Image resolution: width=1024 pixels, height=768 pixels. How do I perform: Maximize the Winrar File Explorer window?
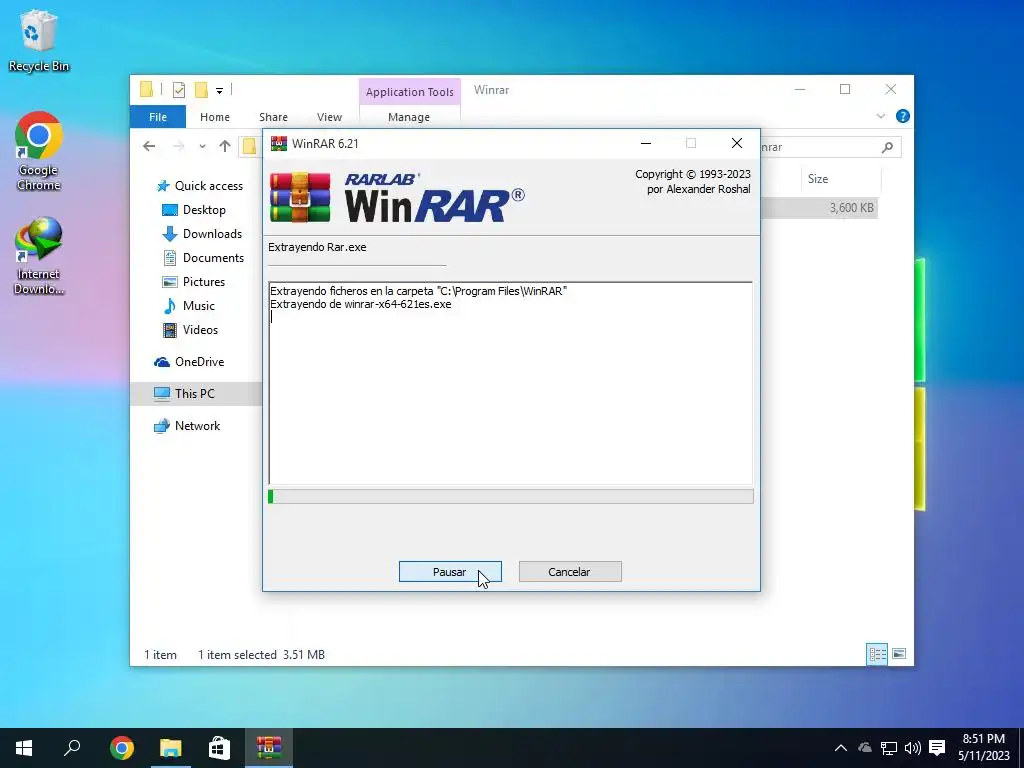(845, 89)
